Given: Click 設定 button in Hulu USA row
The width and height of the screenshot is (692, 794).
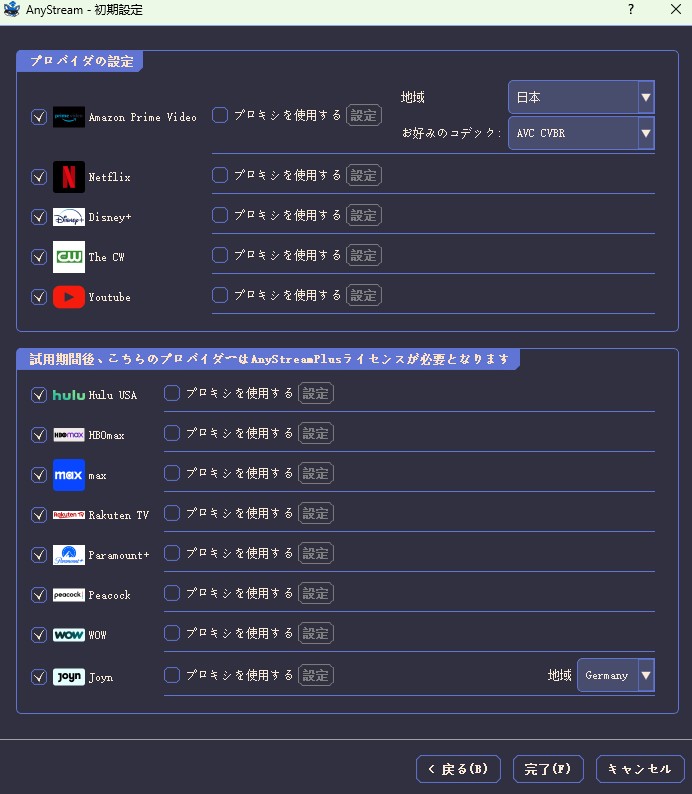Looking at the screenshot, I should coord(315,393).
